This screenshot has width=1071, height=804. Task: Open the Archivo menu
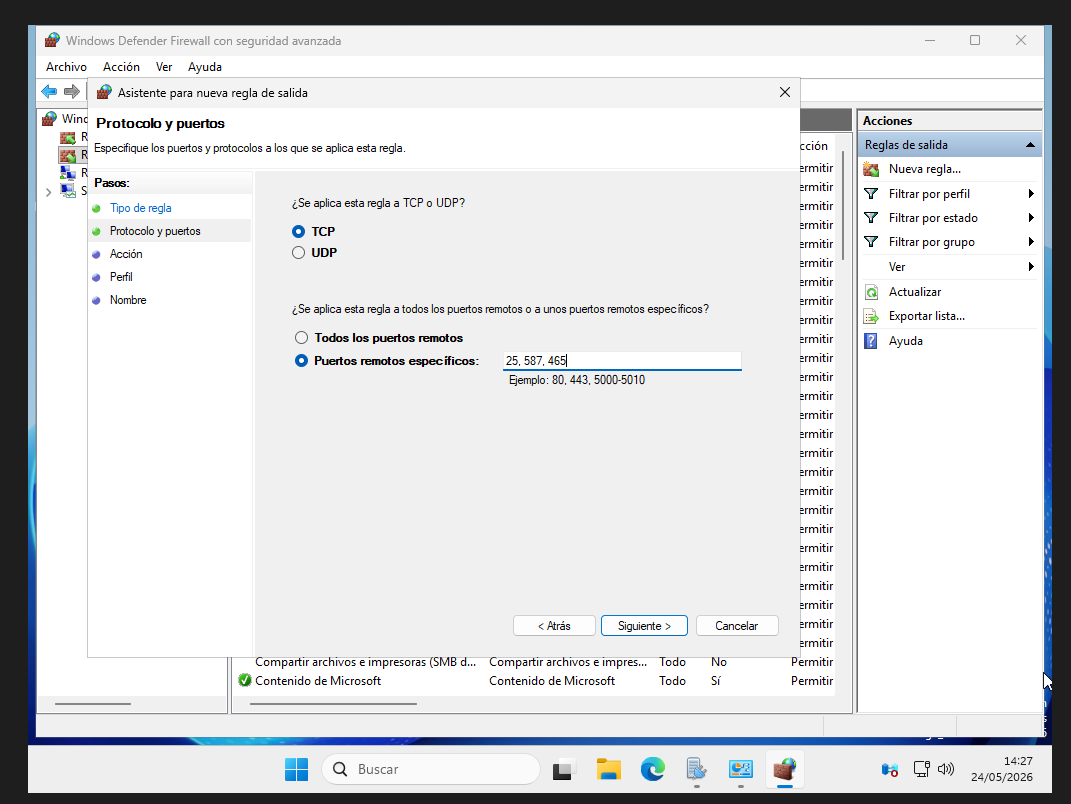(66, 67)
